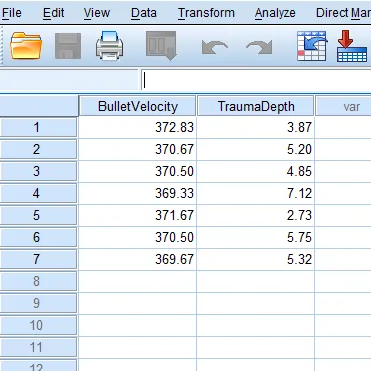Screen dimensions: 371x371
Task: Select the TraumaDepth column header
Action: point(256,106)
